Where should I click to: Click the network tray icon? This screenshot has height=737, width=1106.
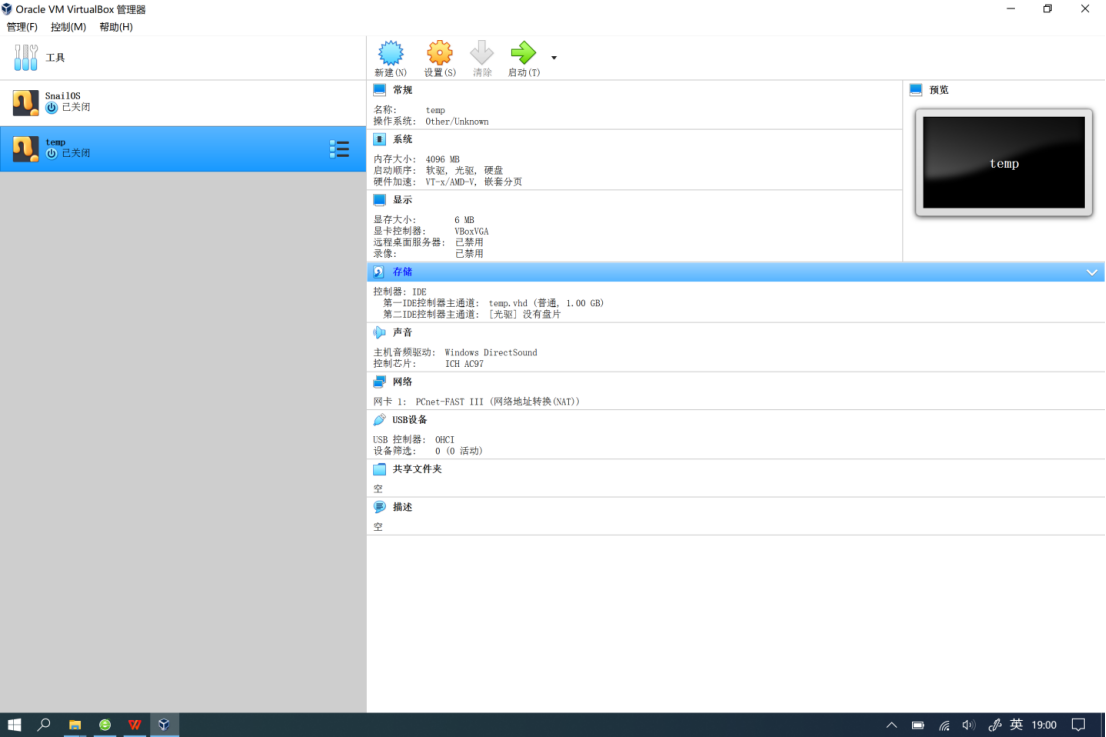[944, 725]
